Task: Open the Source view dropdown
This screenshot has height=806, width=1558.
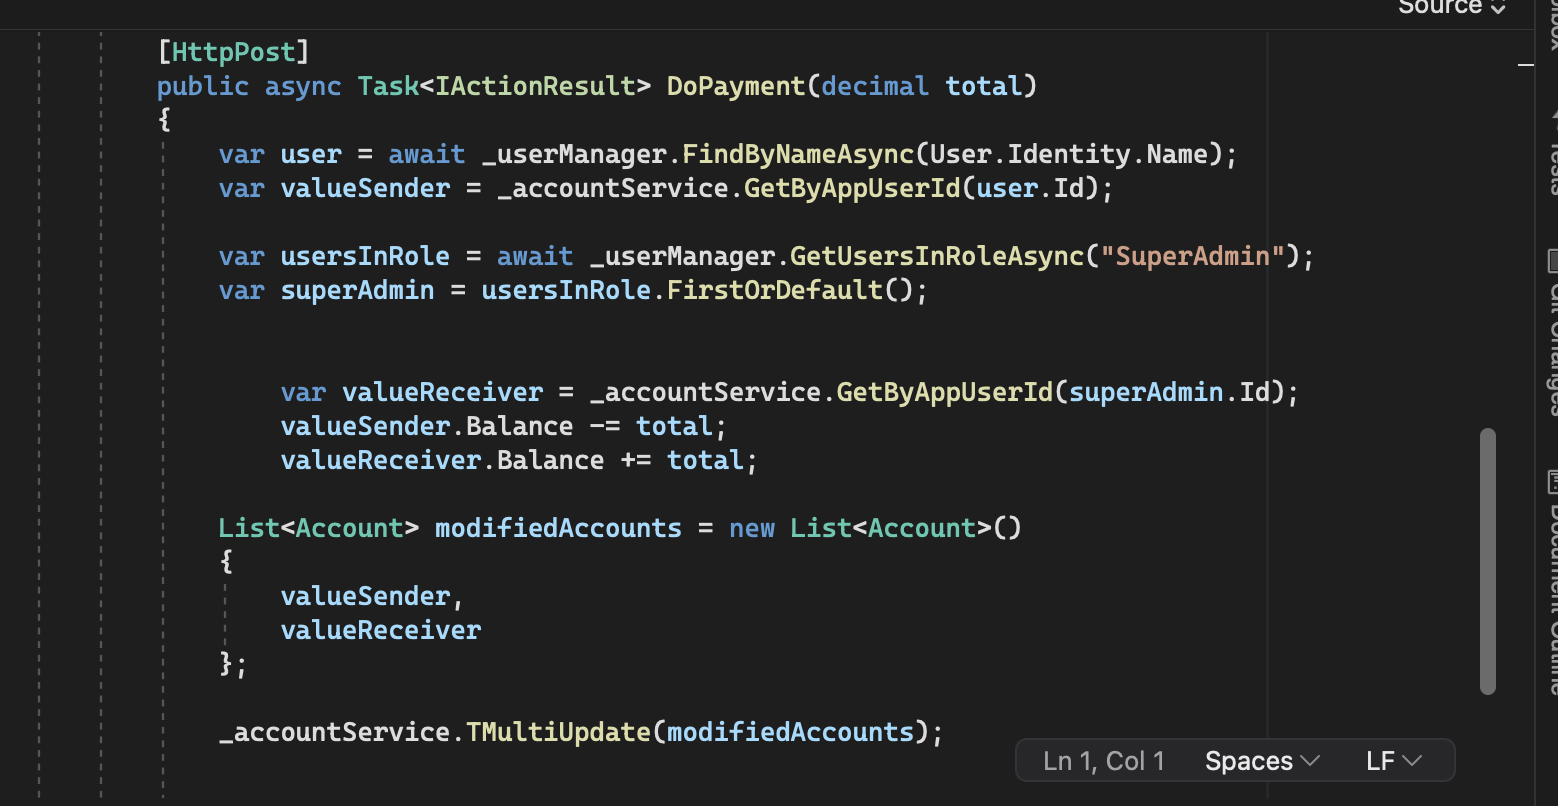Action: pyautogui.click(x=1451, y=7)
